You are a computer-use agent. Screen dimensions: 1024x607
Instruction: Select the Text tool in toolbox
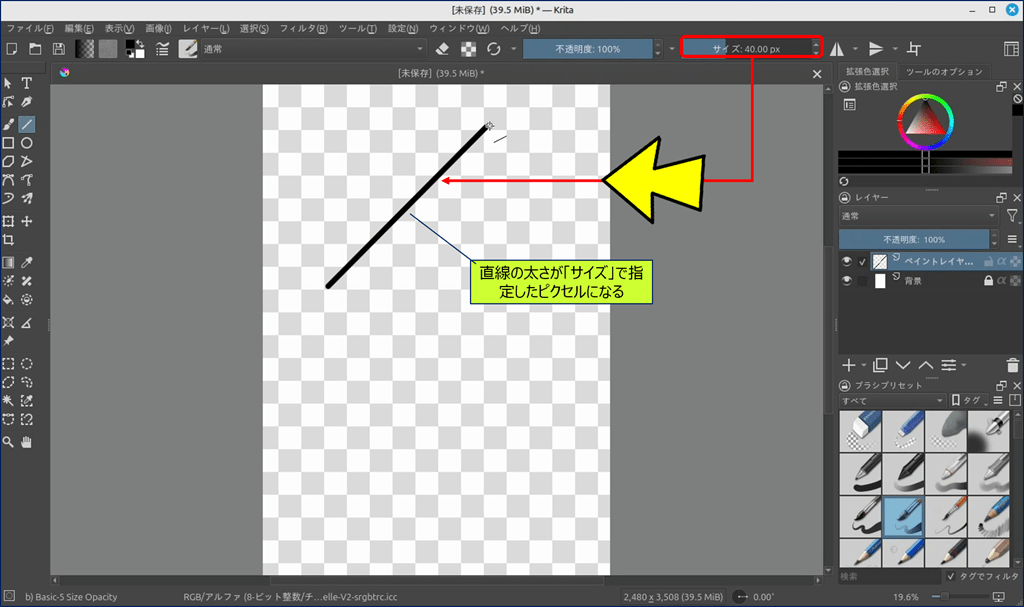coord(27,83)
